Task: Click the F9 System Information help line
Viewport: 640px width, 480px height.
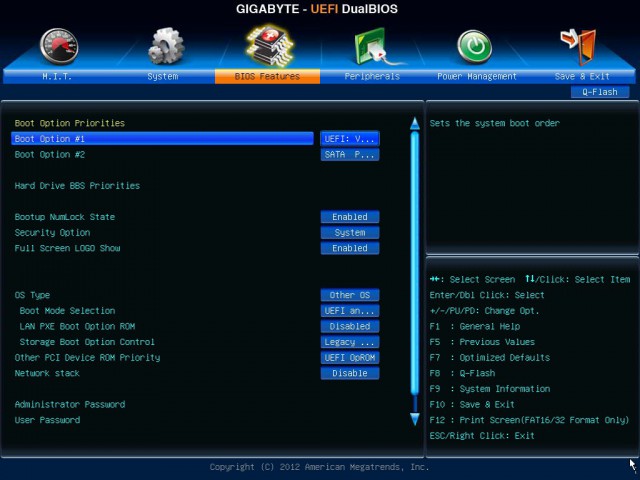Action: pyautogui.click(x=490, y=389)
